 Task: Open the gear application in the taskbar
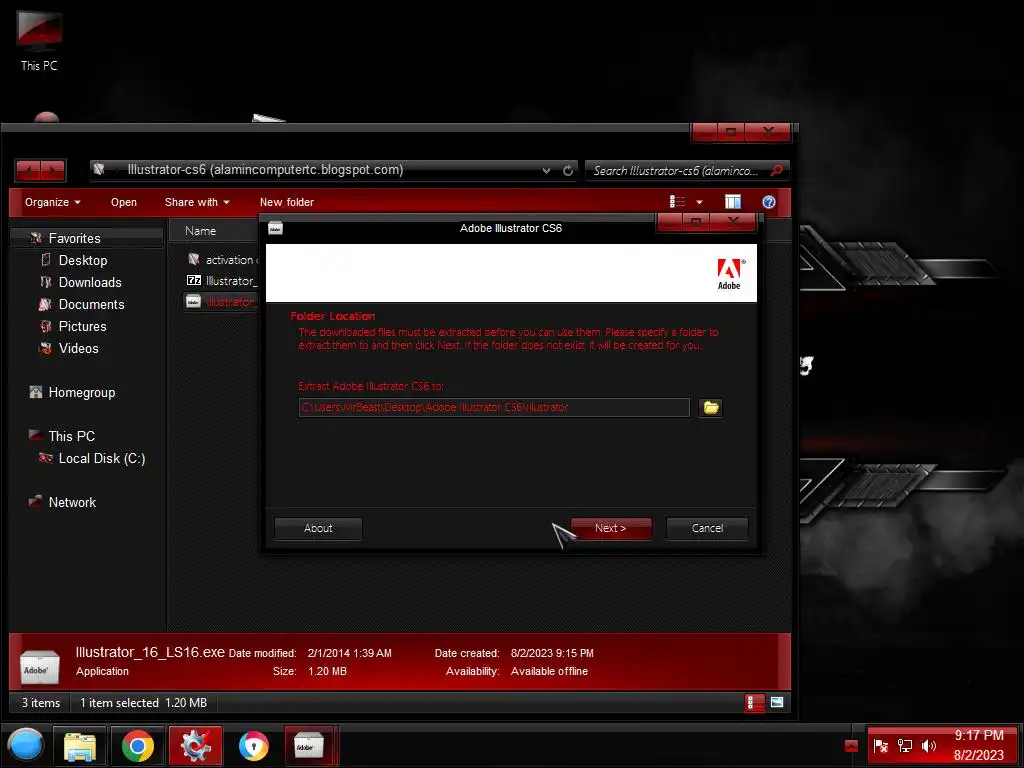[x=196, y=746]
